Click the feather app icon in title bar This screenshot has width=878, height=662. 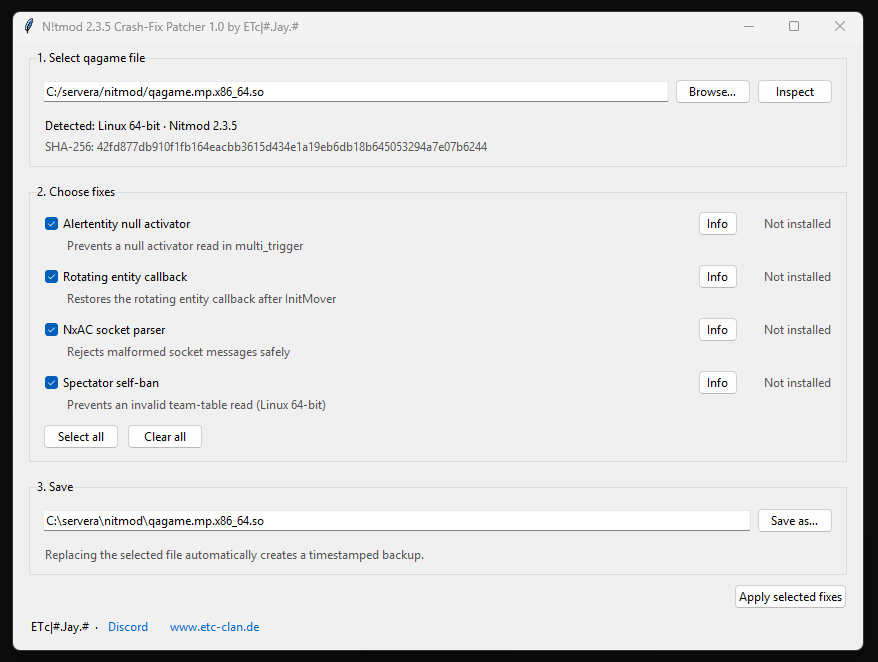click(29, 26)
